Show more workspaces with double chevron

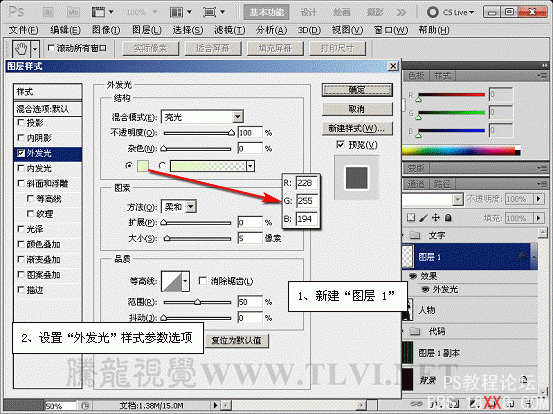point(401,12)
